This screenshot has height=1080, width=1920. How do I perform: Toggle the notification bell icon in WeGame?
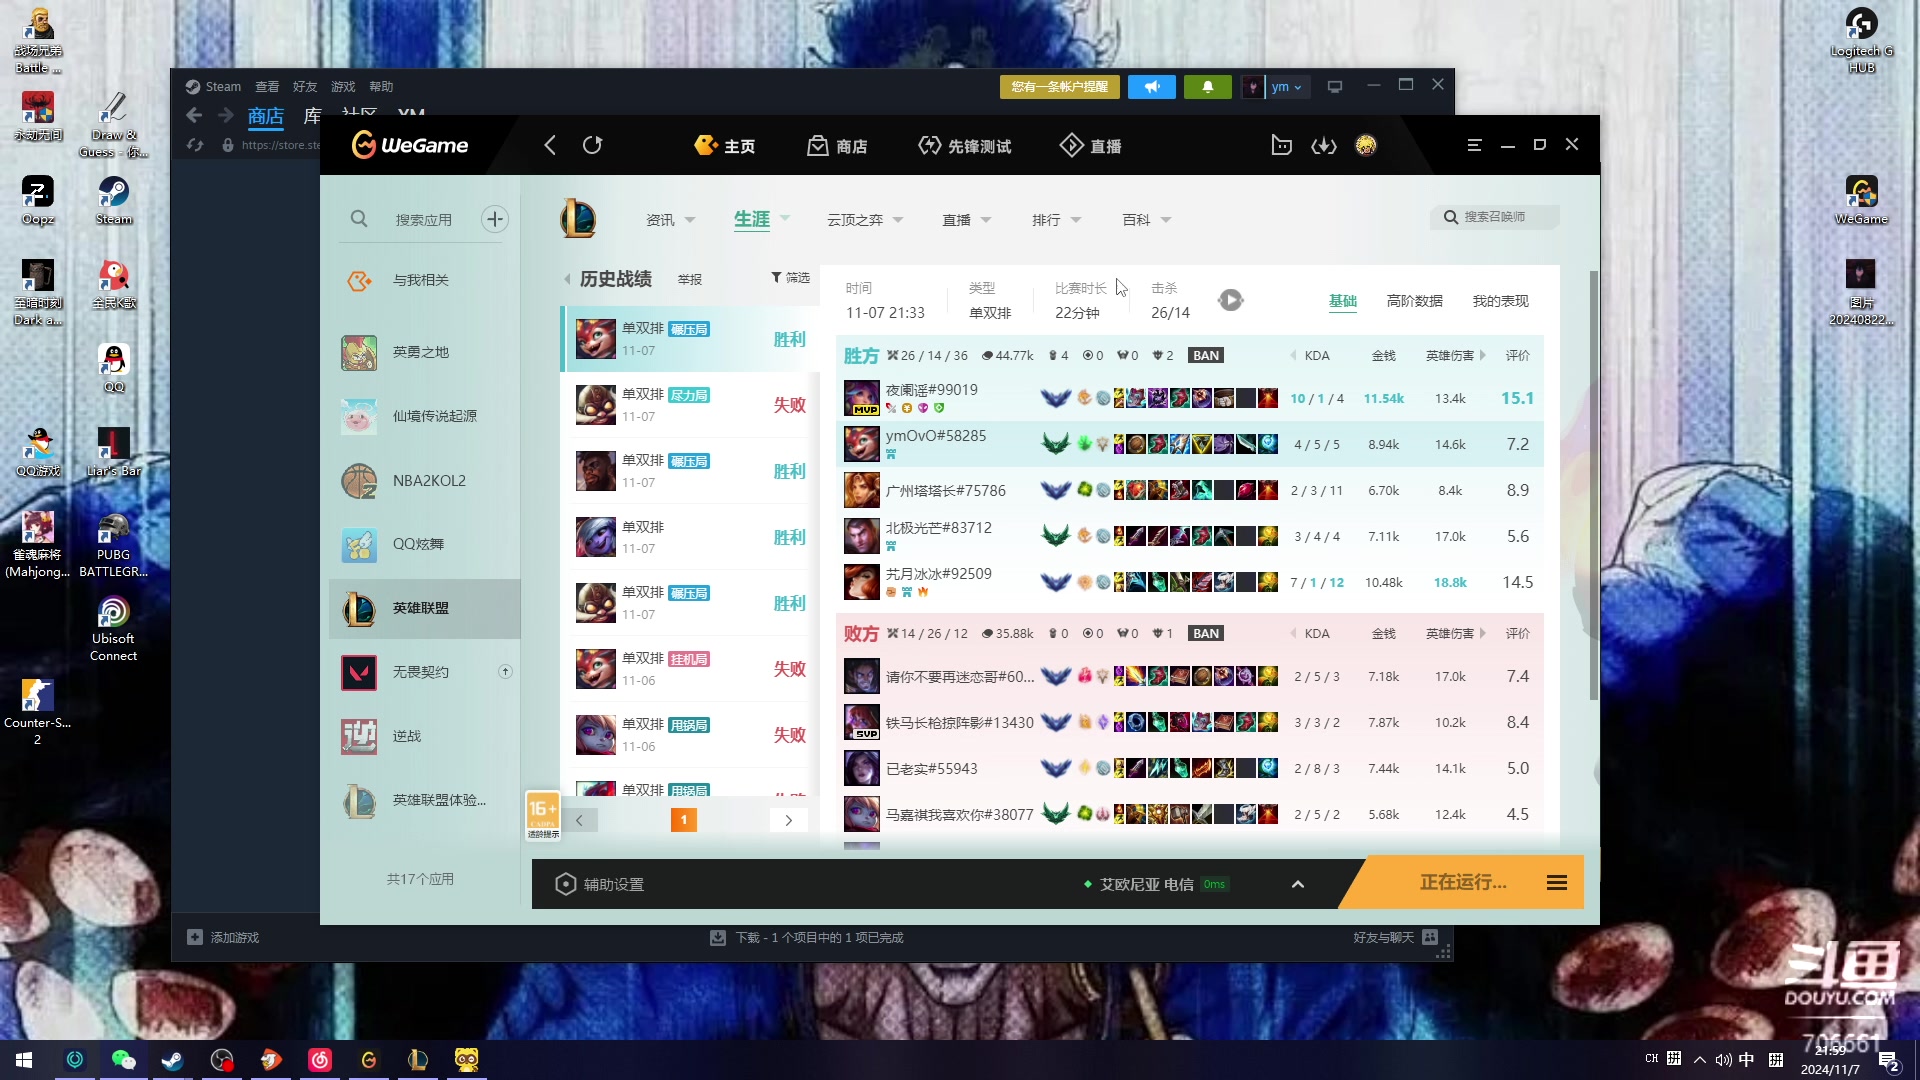point(1207,86)
